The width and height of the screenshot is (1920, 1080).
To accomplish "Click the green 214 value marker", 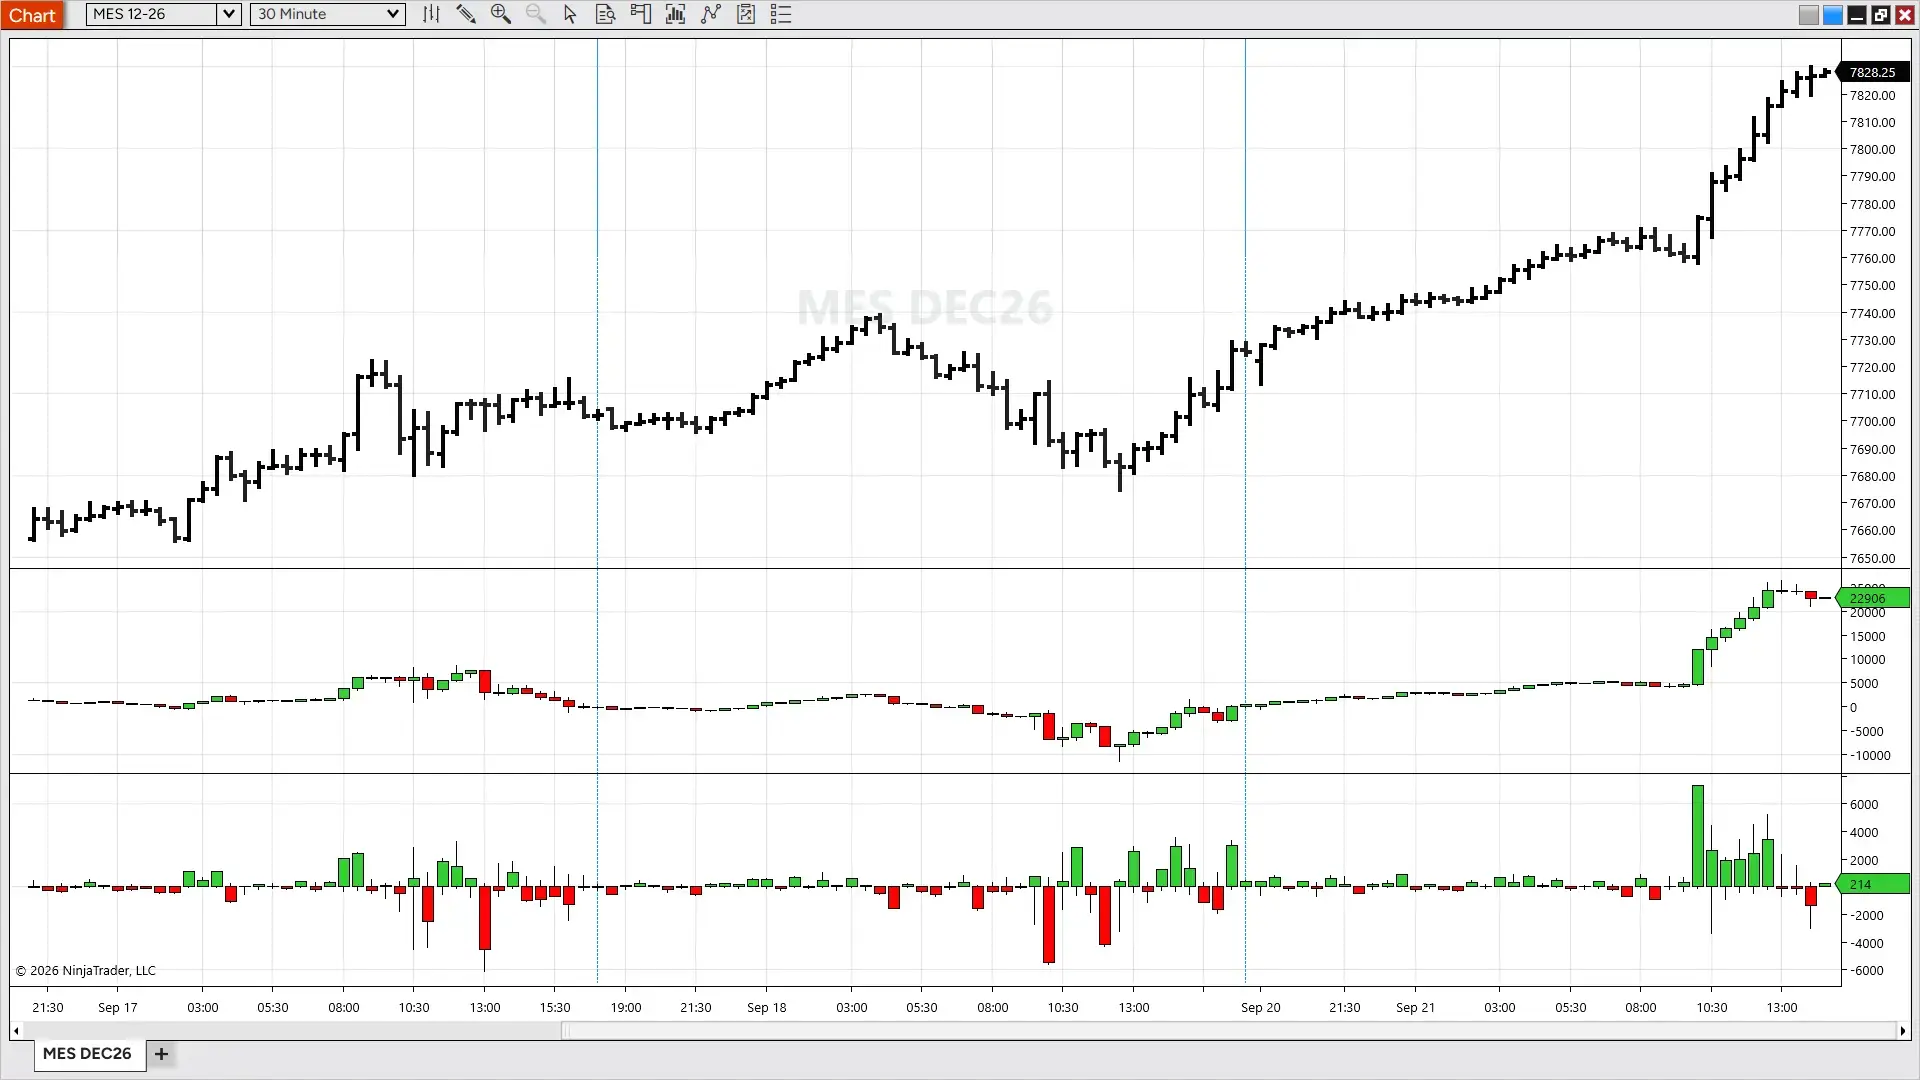I will click(x=1872, y=884).
